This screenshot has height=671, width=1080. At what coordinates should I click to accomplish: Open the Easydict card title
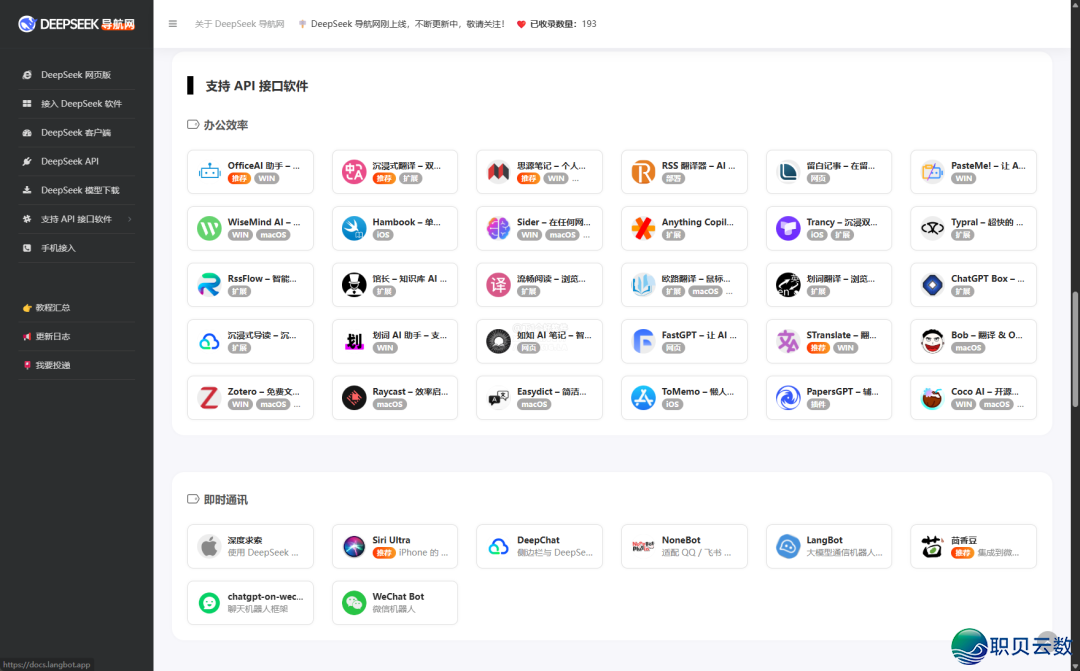tap(551, 392)
